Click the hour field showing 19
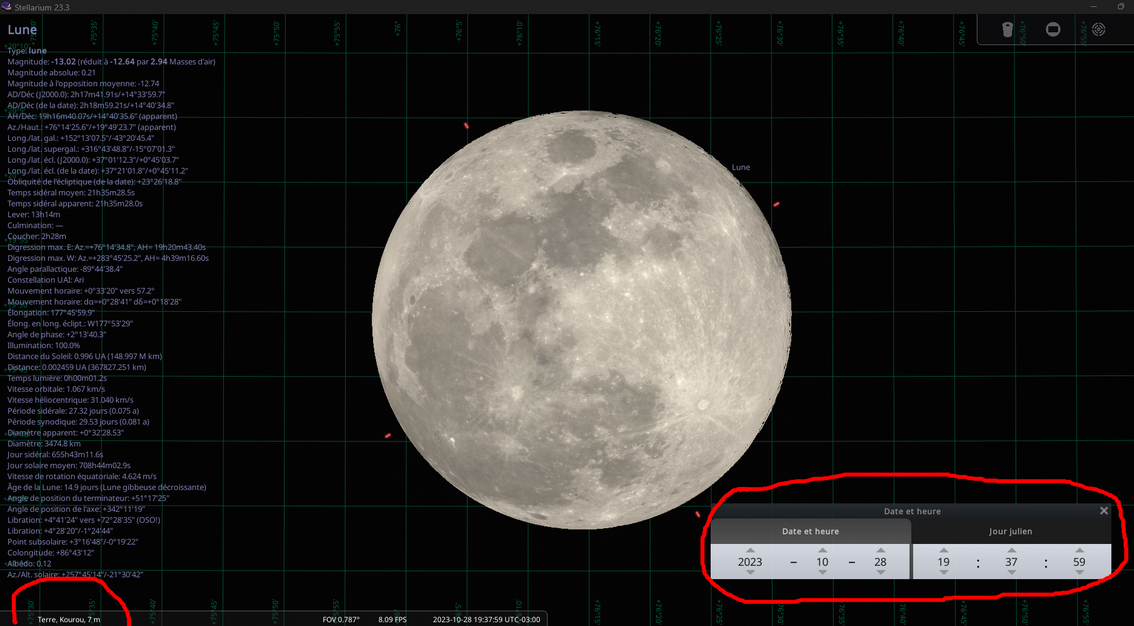This screenshot has height=626, width=1134. click(943, 562)
